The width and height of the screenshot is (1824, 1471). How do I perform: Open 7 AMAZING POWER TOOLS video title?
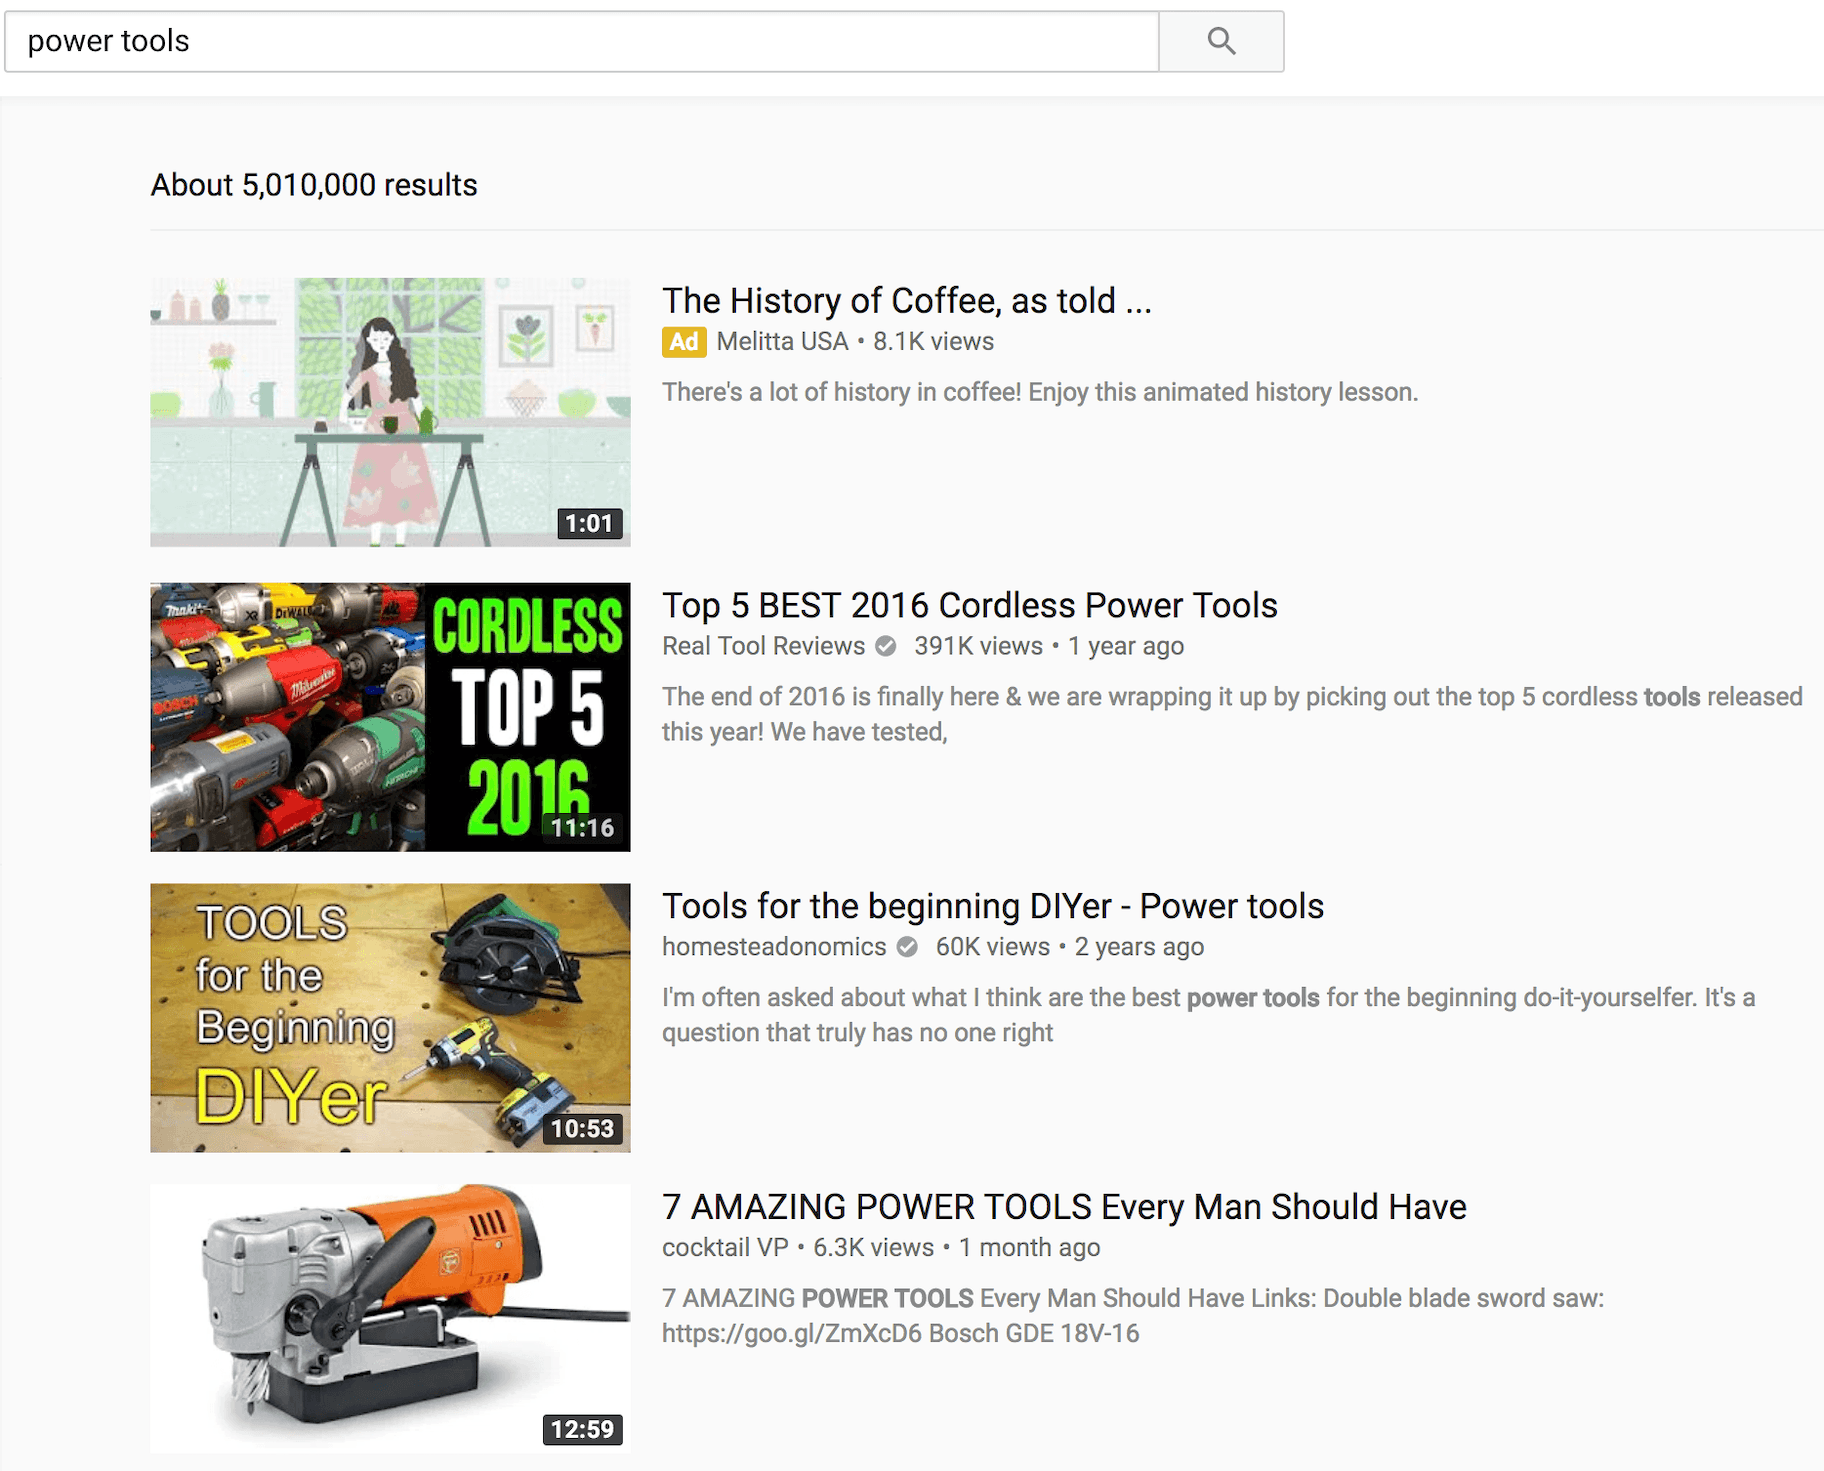pyautogui.click(x=1063, y=1207)
